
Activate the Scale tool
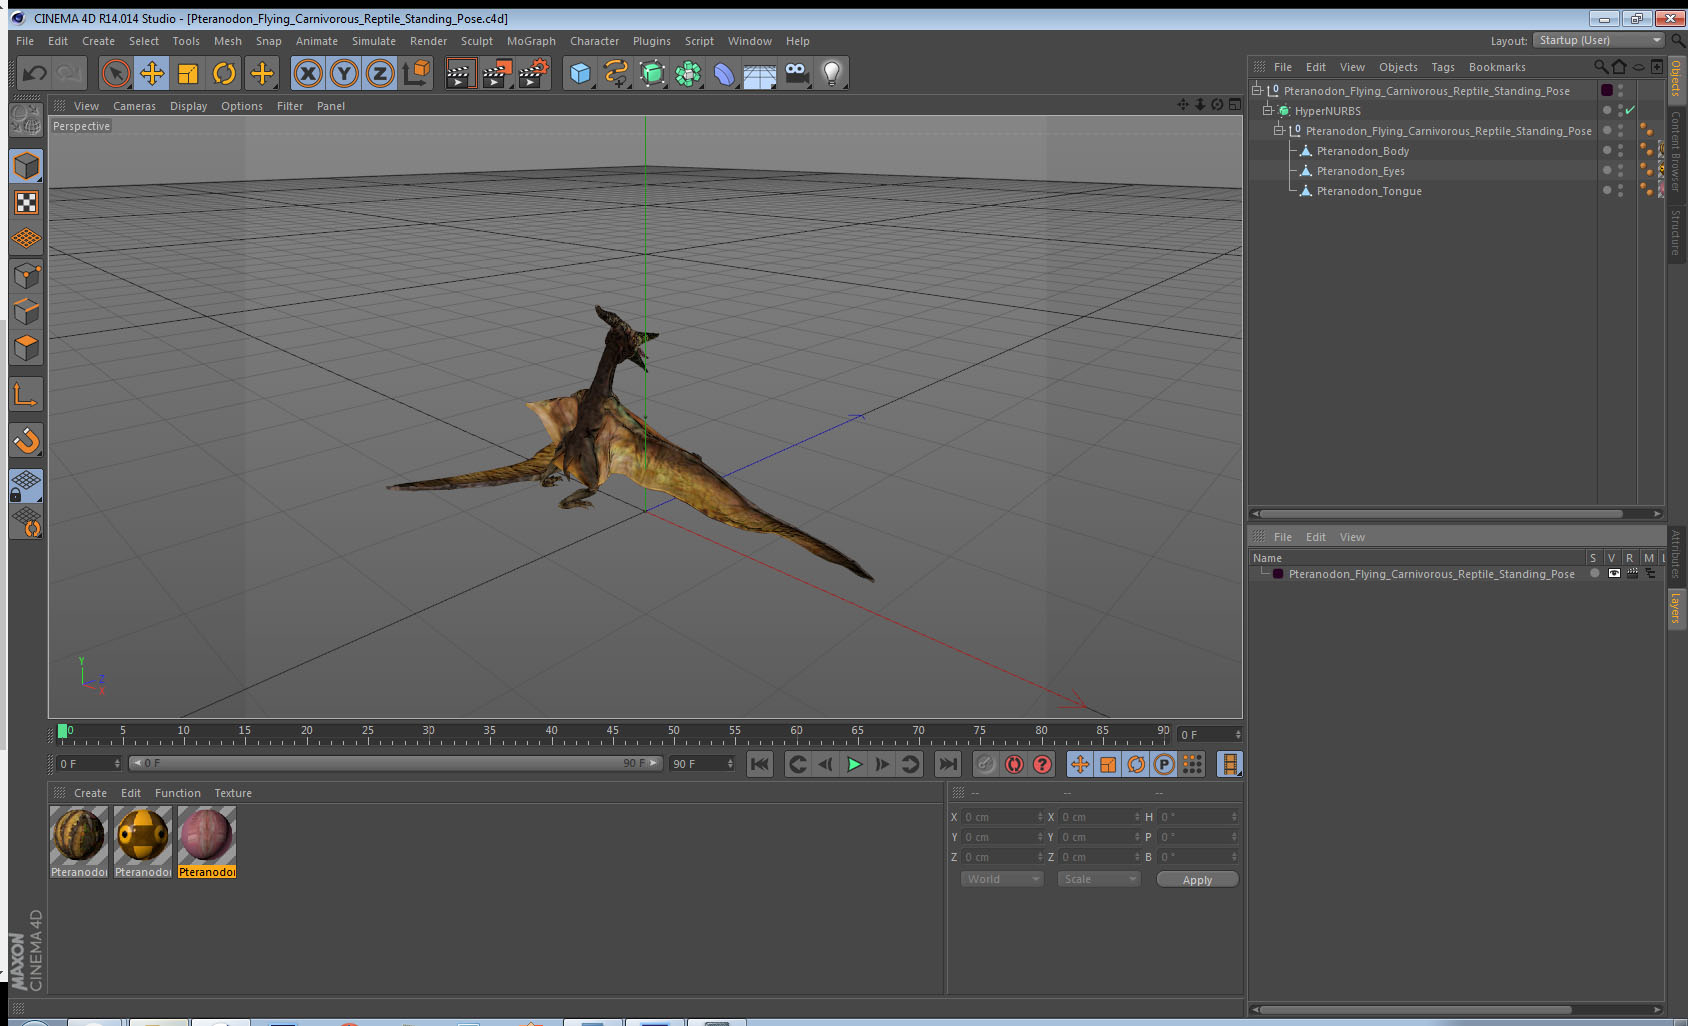188,73
